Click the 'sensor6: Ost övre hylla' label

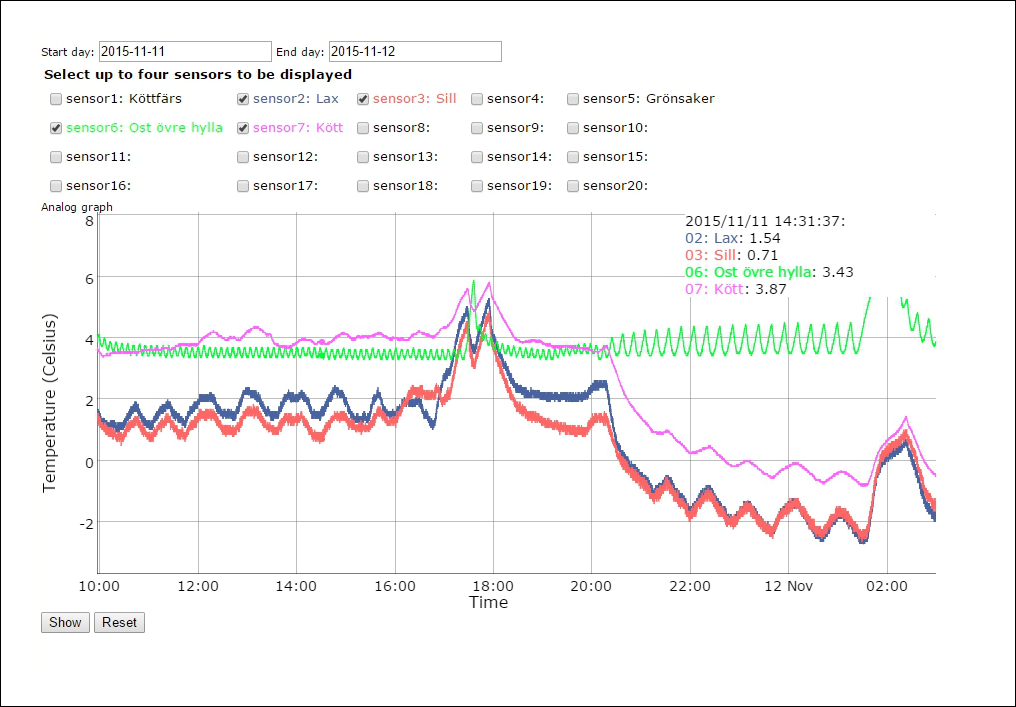(144, 128)
